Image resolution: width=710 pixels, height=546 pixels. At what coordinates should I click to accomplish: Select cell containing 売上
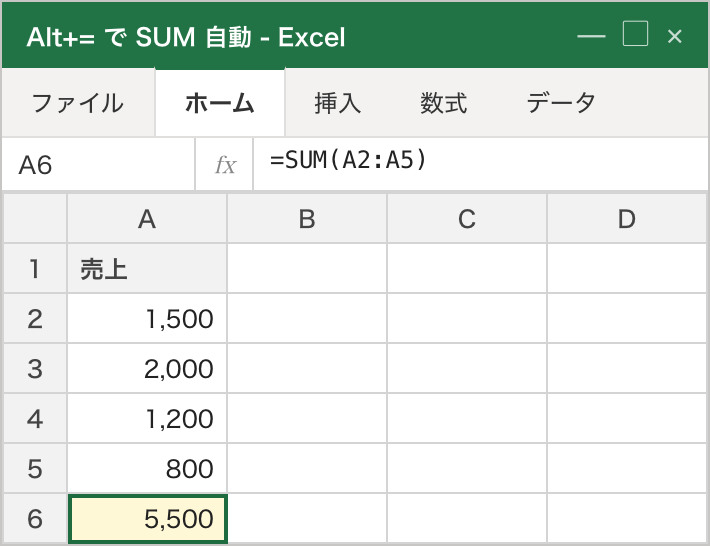(x=147, y=268)
